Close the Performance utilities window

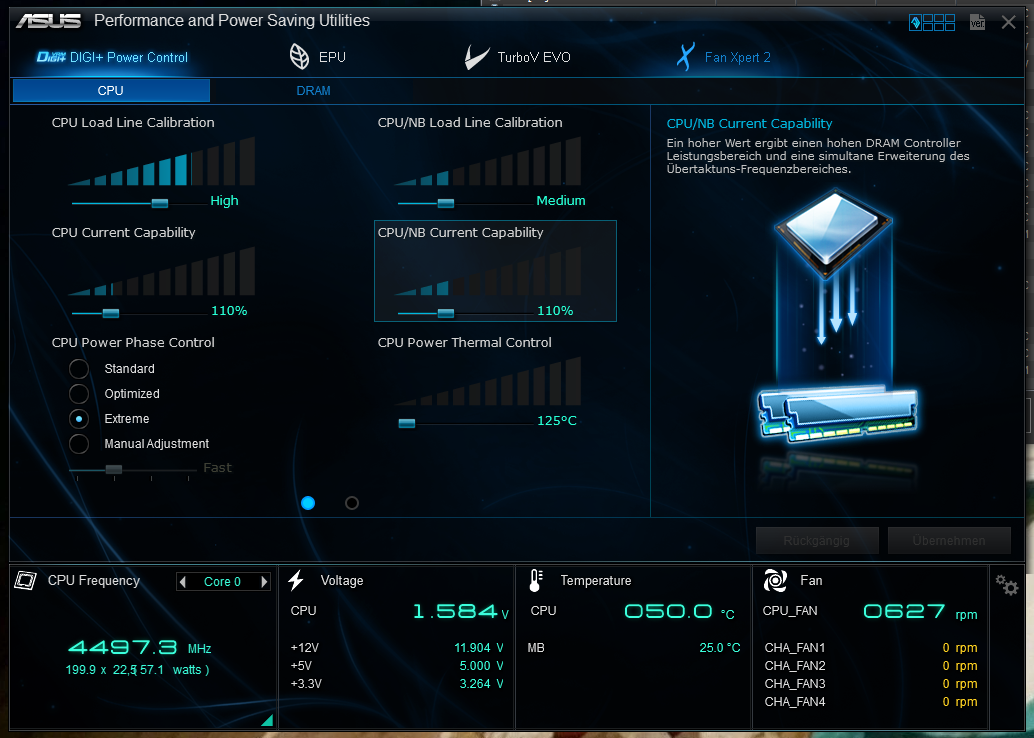[x=1008, y=22]
